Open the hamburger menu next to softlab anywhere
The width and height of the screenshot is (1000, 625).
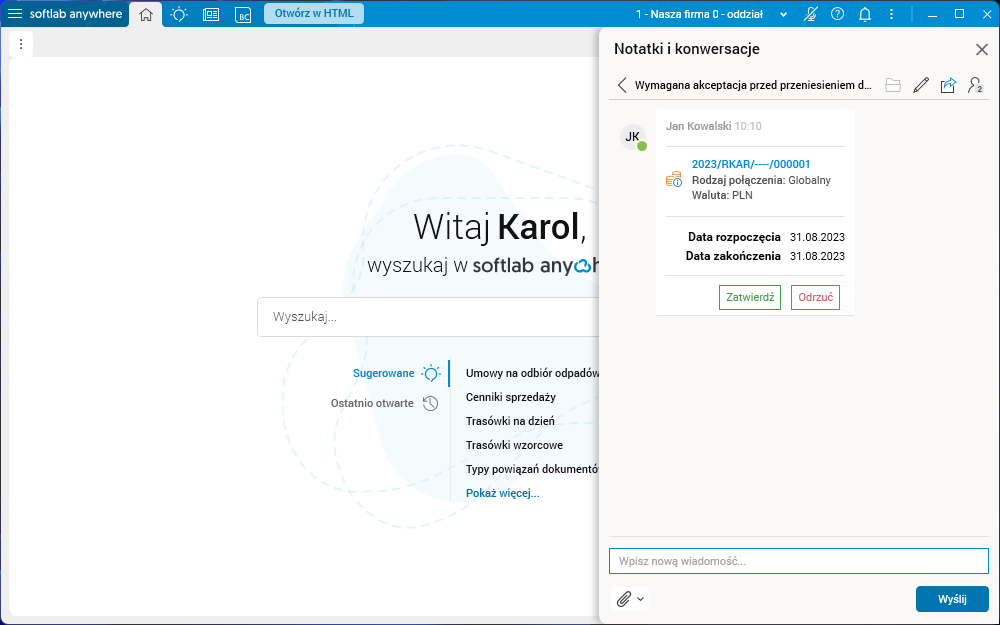tap(14, 14)
